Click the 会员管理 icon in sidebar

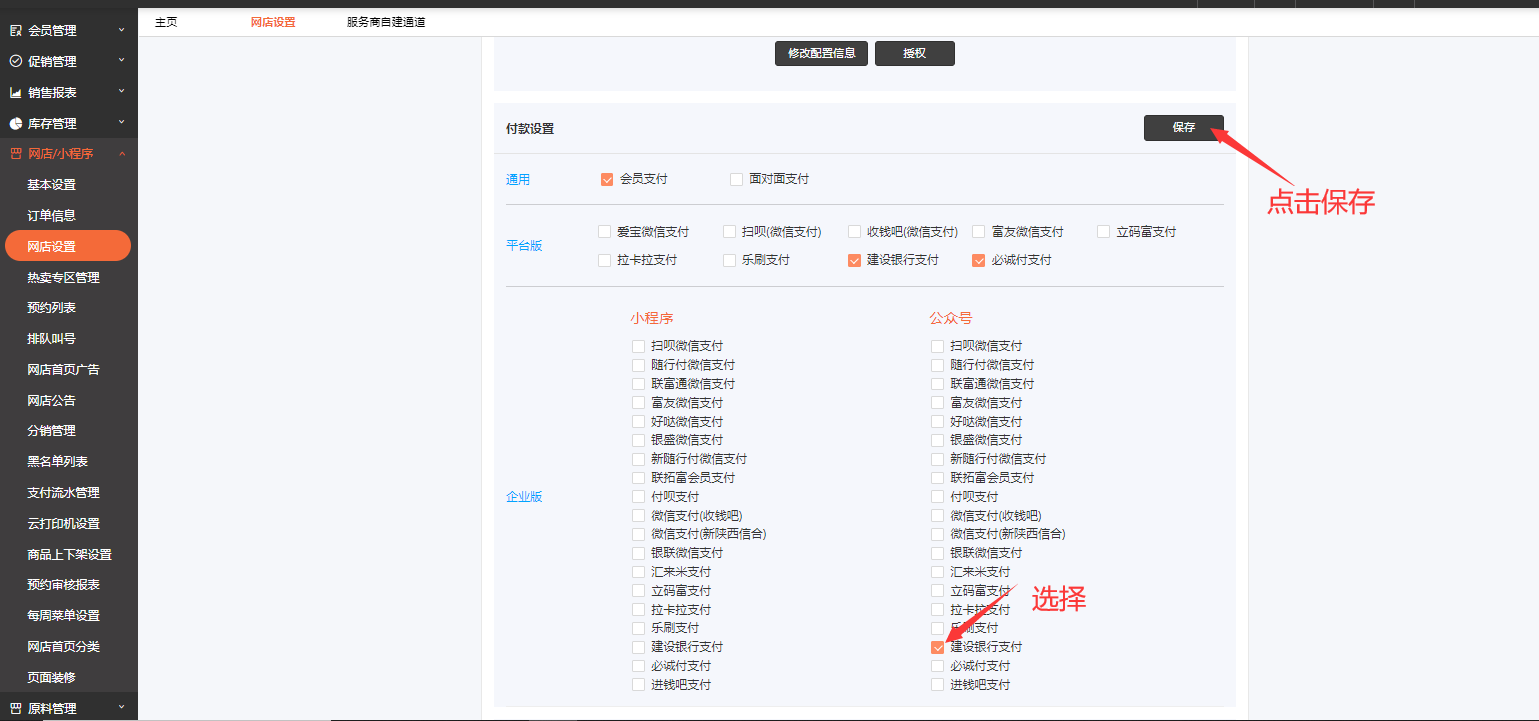[x=15, y=31]
